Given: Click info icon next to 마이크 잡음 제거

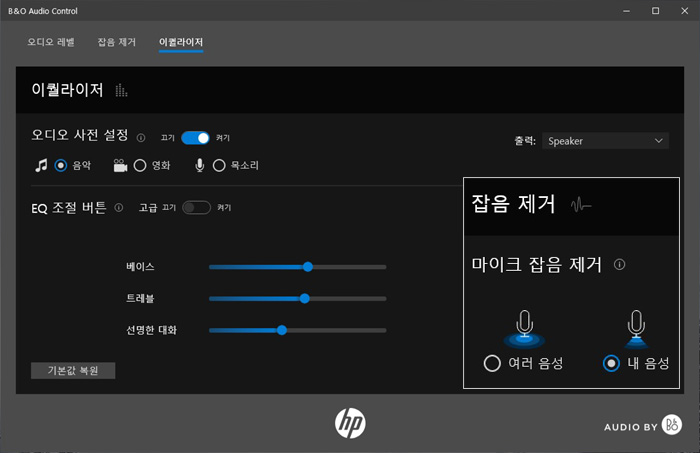Looking at the screenshot, I should [619, 265].
